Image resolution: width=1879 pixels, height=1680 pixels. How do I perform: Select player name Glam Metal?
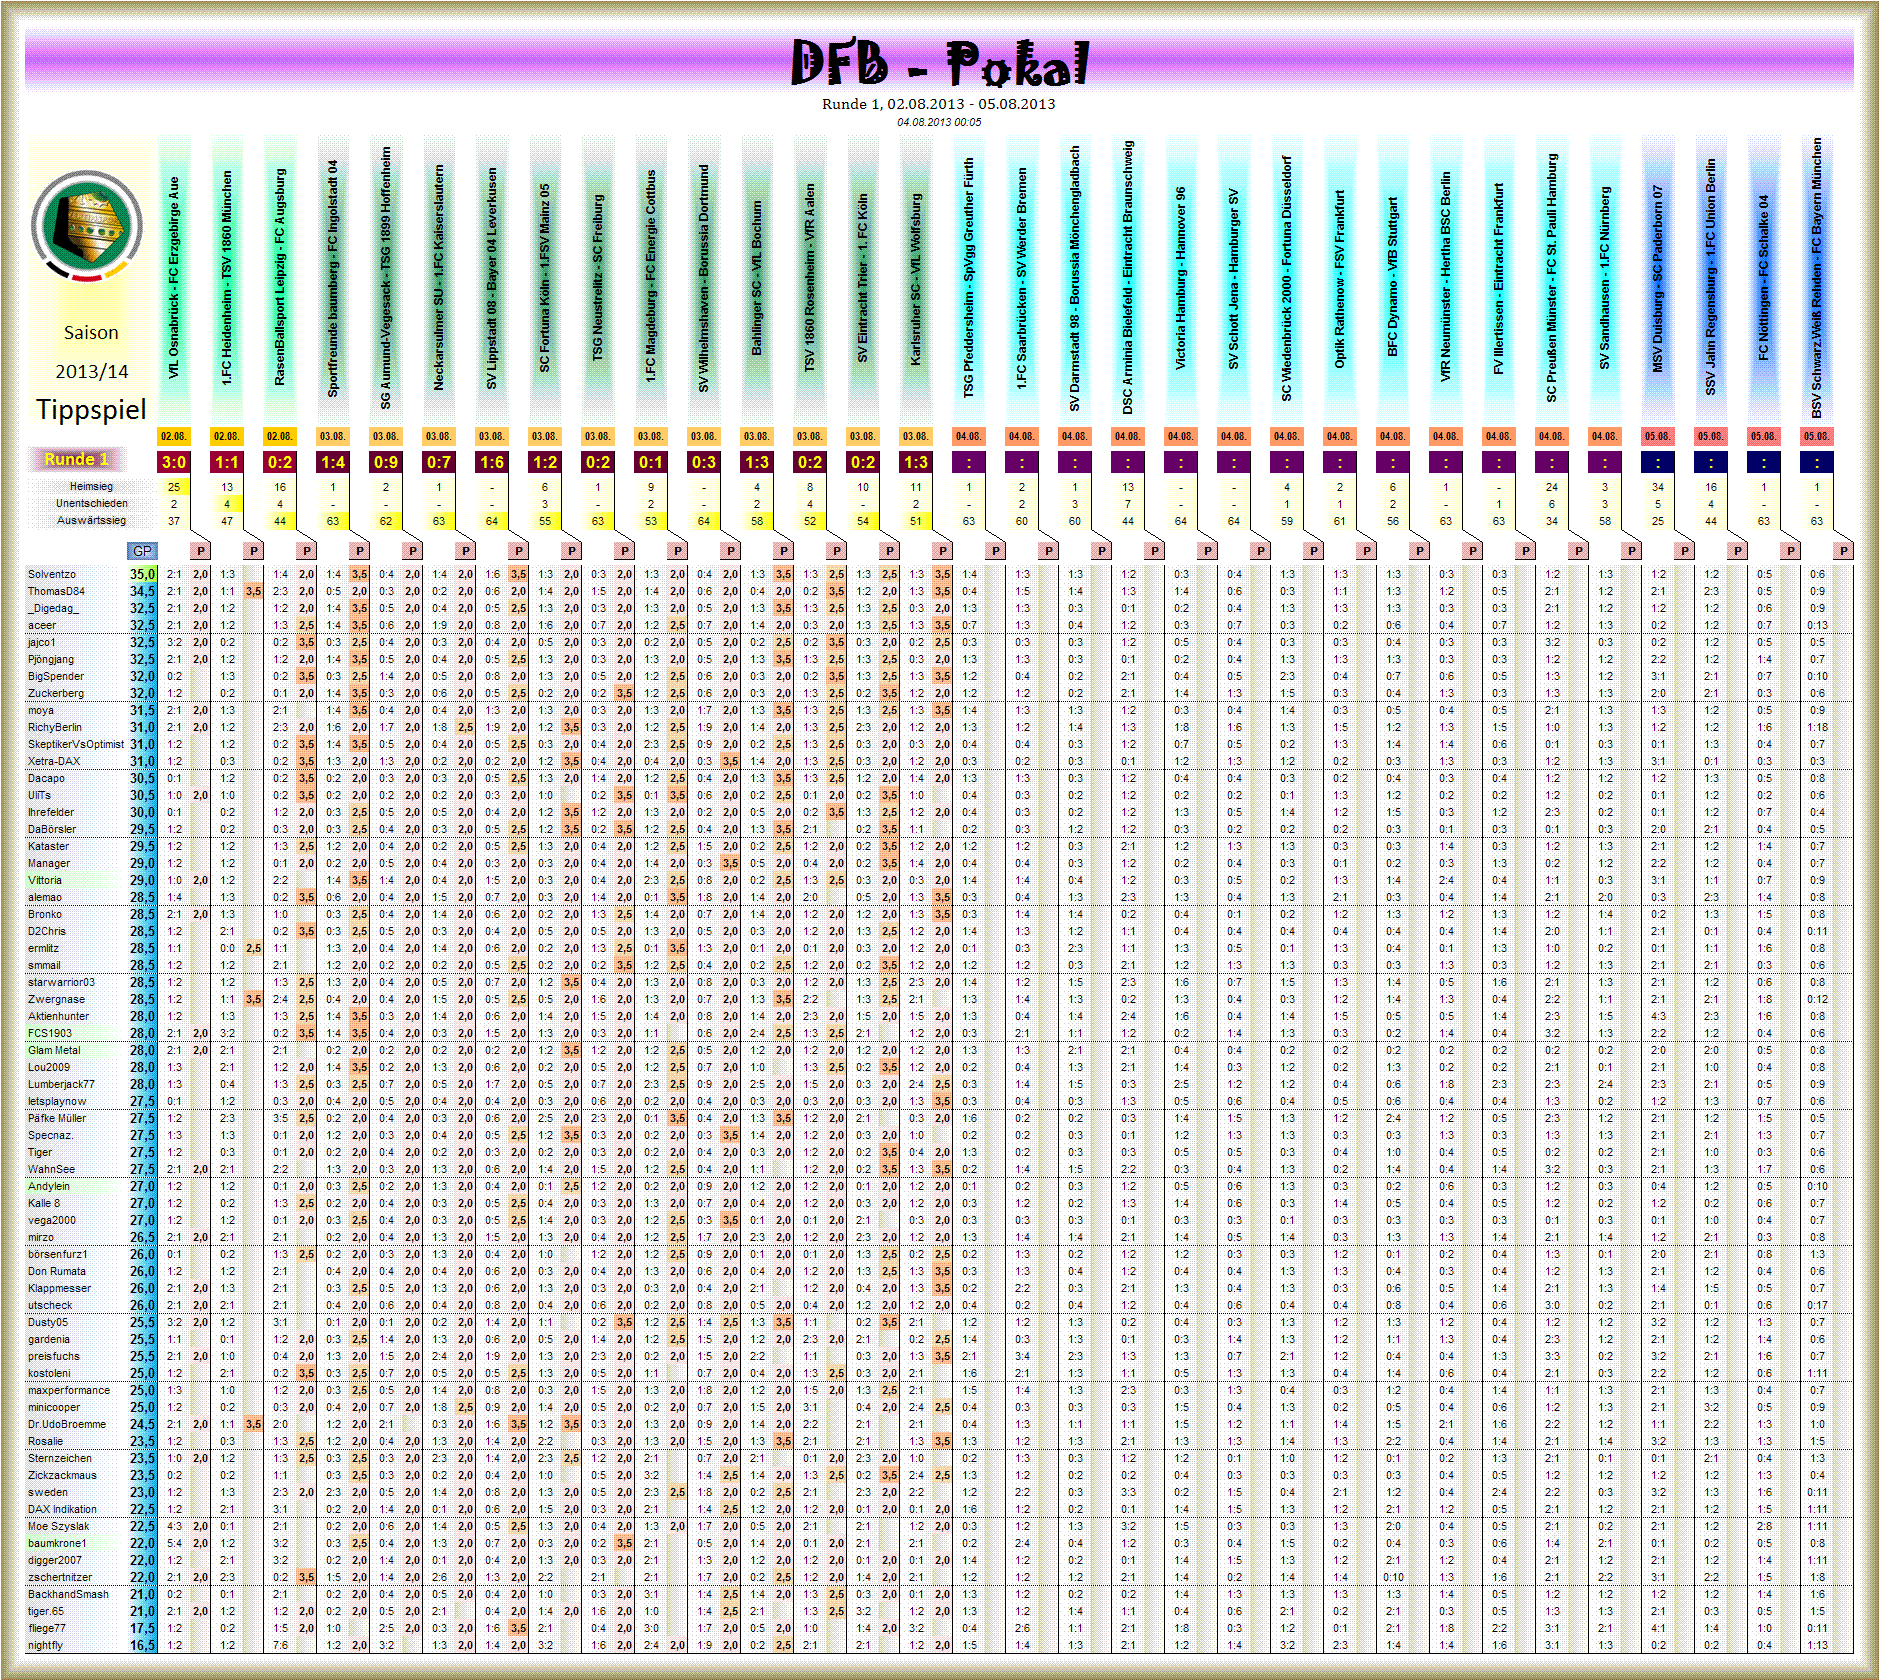click(54, 1051)
